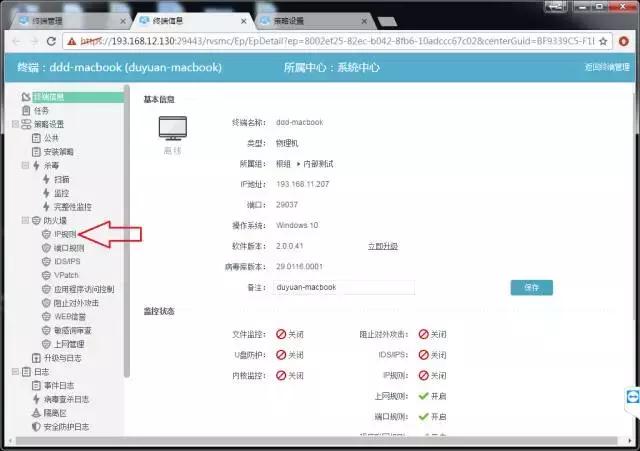Click the browser forward arrow
Image resolution: width=640 pixels, height=451 pixels.
point(34,41)
